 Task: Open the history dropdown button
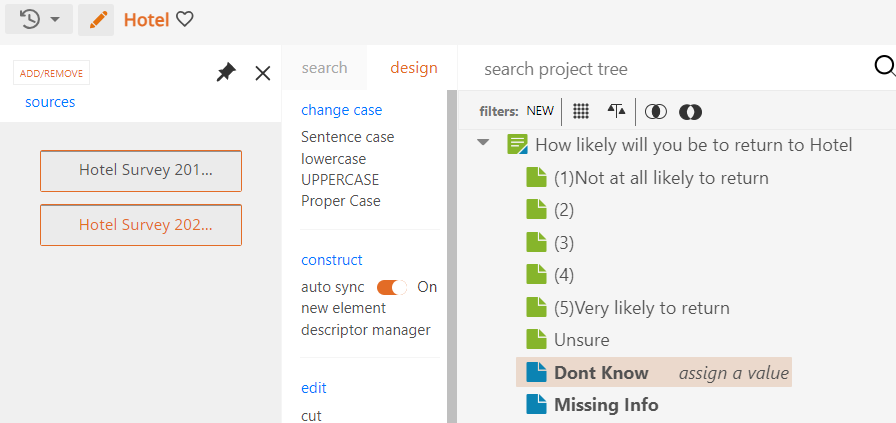point(39,19)
